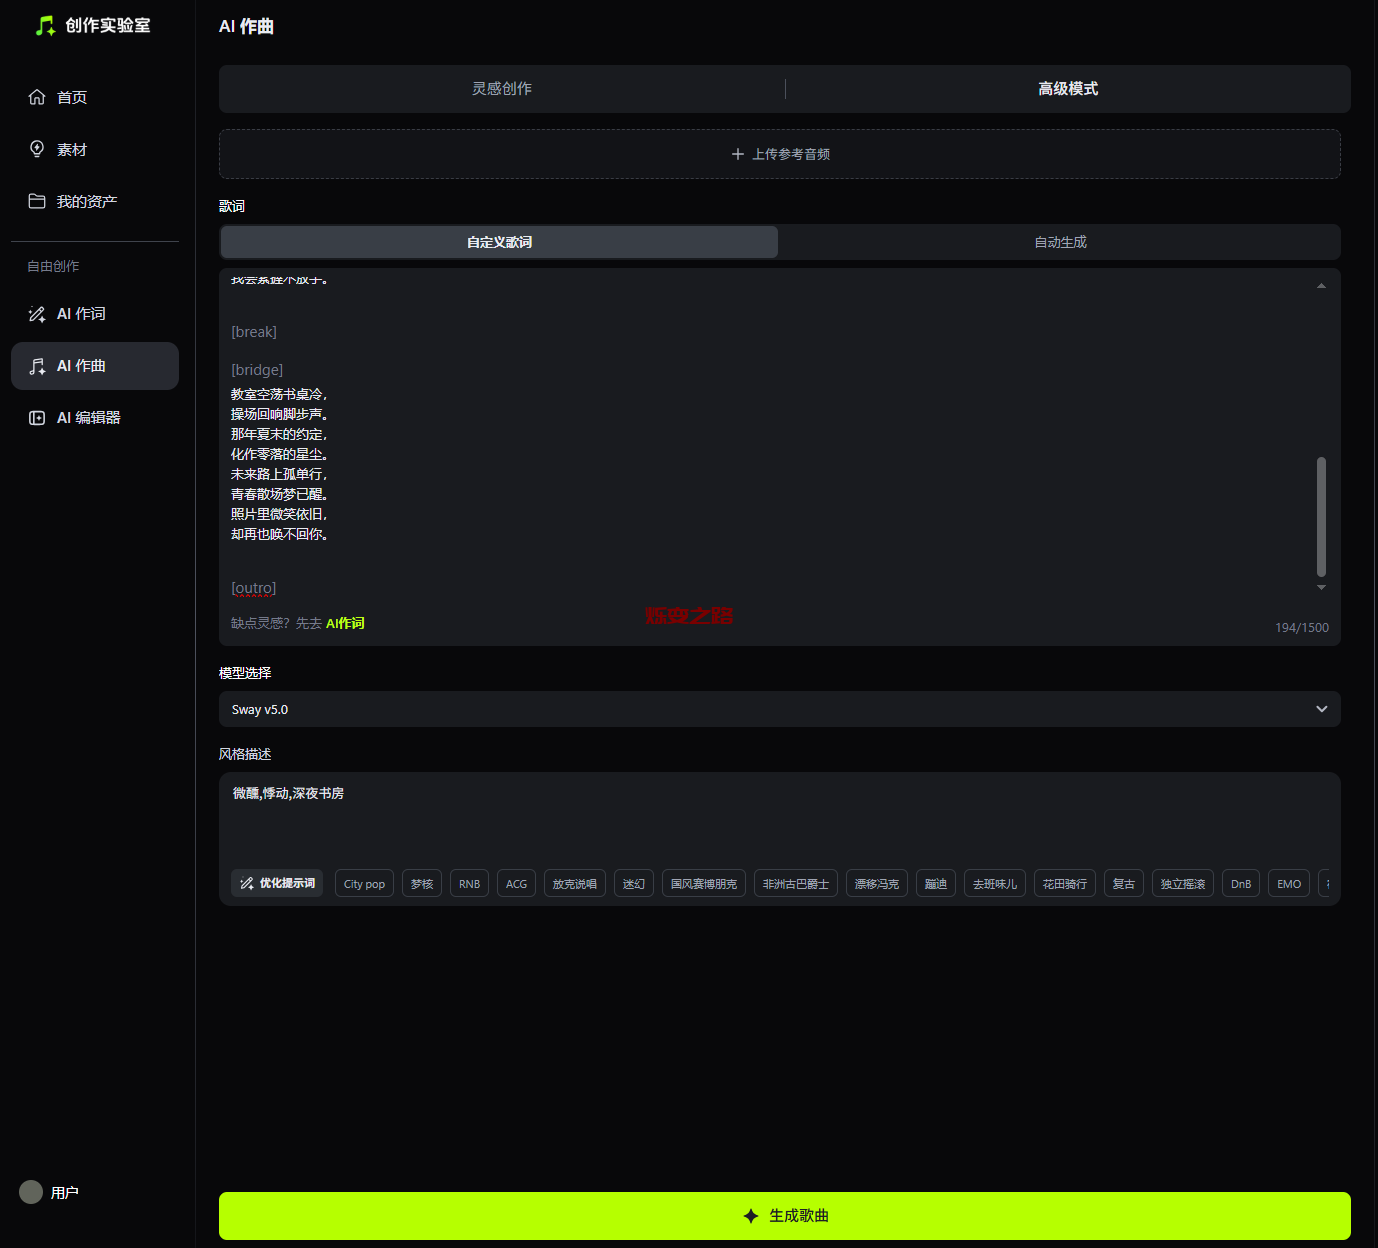Image resolution: width=1378 pixels, height=1248 pixels.
Task: Follow the AI作词 link below lyrics
Action: [x=345, y=623]
